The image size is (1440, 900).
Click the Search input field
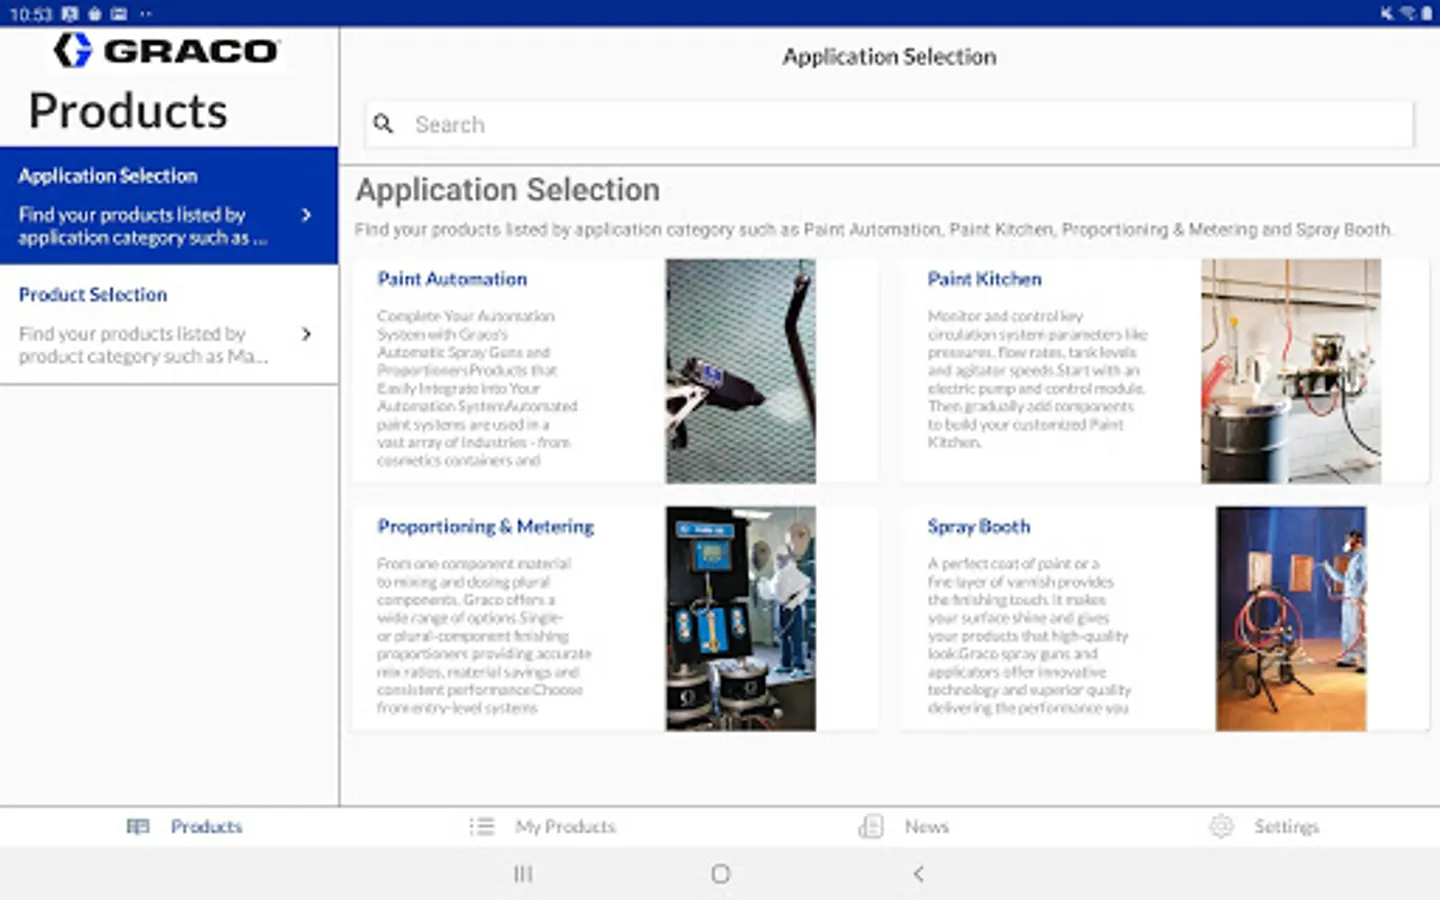[x=889, y=124]
